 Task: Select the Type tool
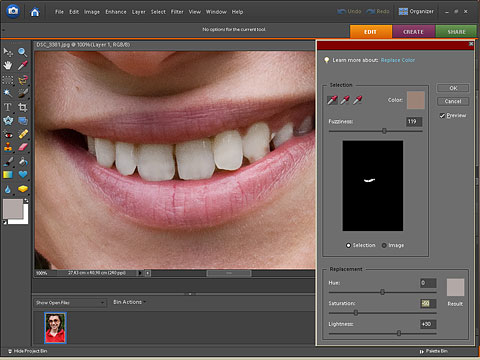(x=8, y=107)
